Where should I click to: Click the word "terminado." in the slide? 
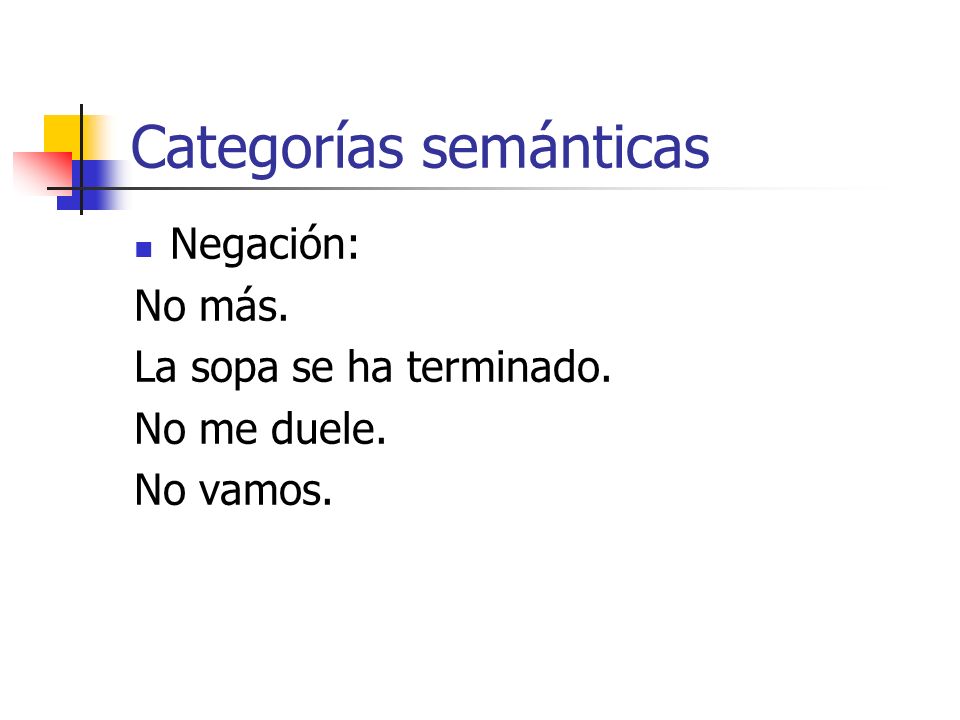click(509, 367)
